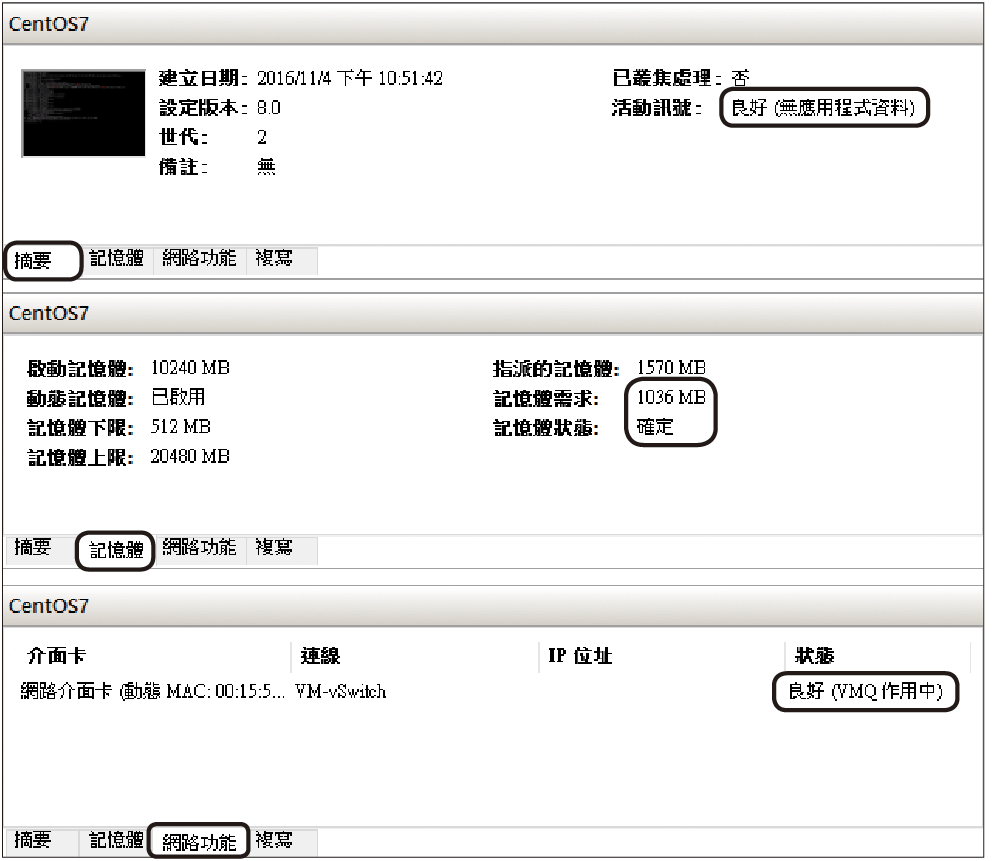Click the dynamic memory value 已啟用

178,398
